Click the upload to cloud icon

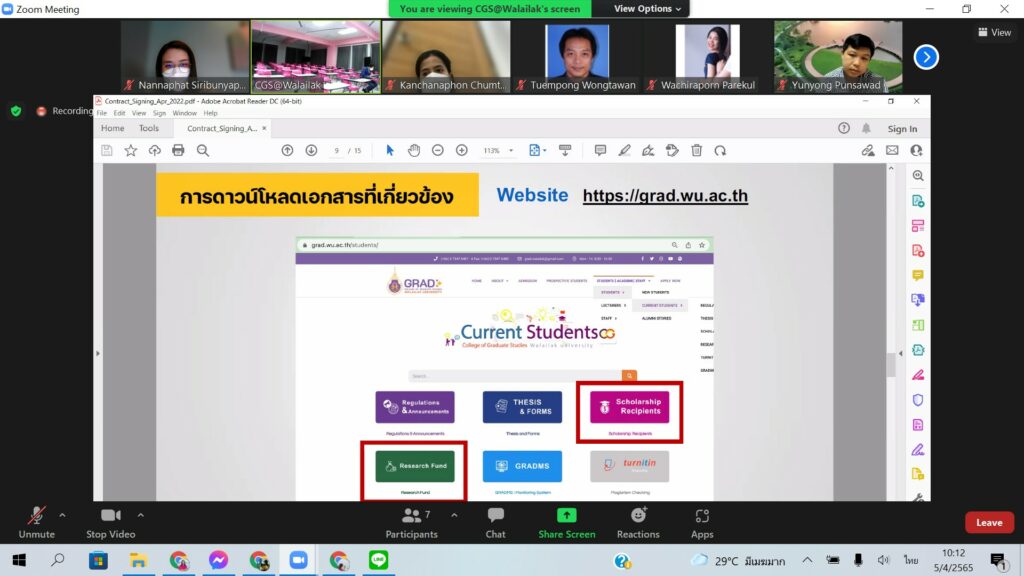pos(154,151)
